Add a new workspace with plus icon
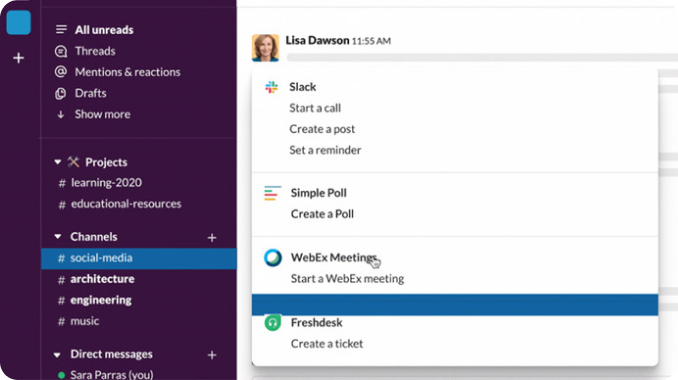Viewport: 678px width, 380px height. [x=19, y=58]
